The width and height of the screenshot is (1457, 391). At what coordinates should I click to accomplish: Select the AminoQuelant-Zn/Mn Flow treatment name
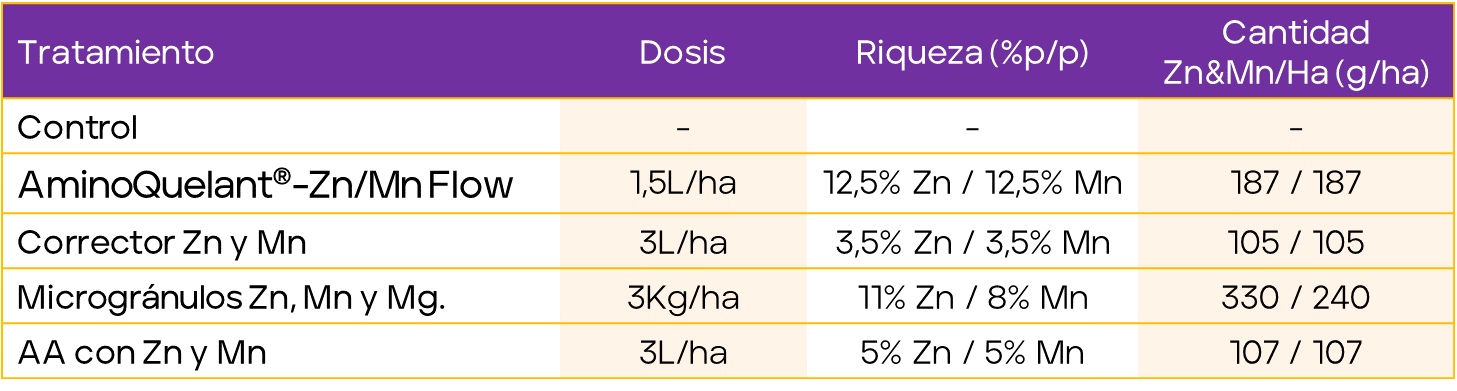266,184
